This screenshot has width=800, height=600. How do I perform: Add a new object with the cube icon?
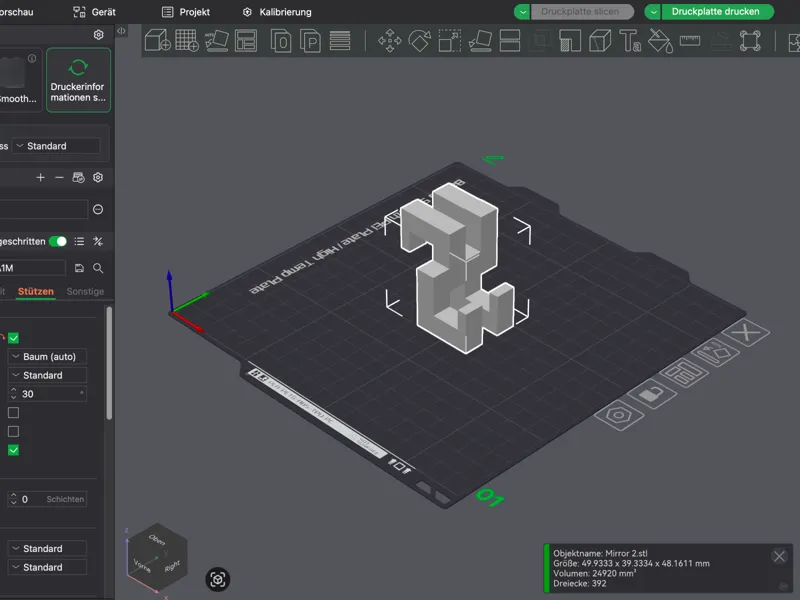click(x=158, y=40)
